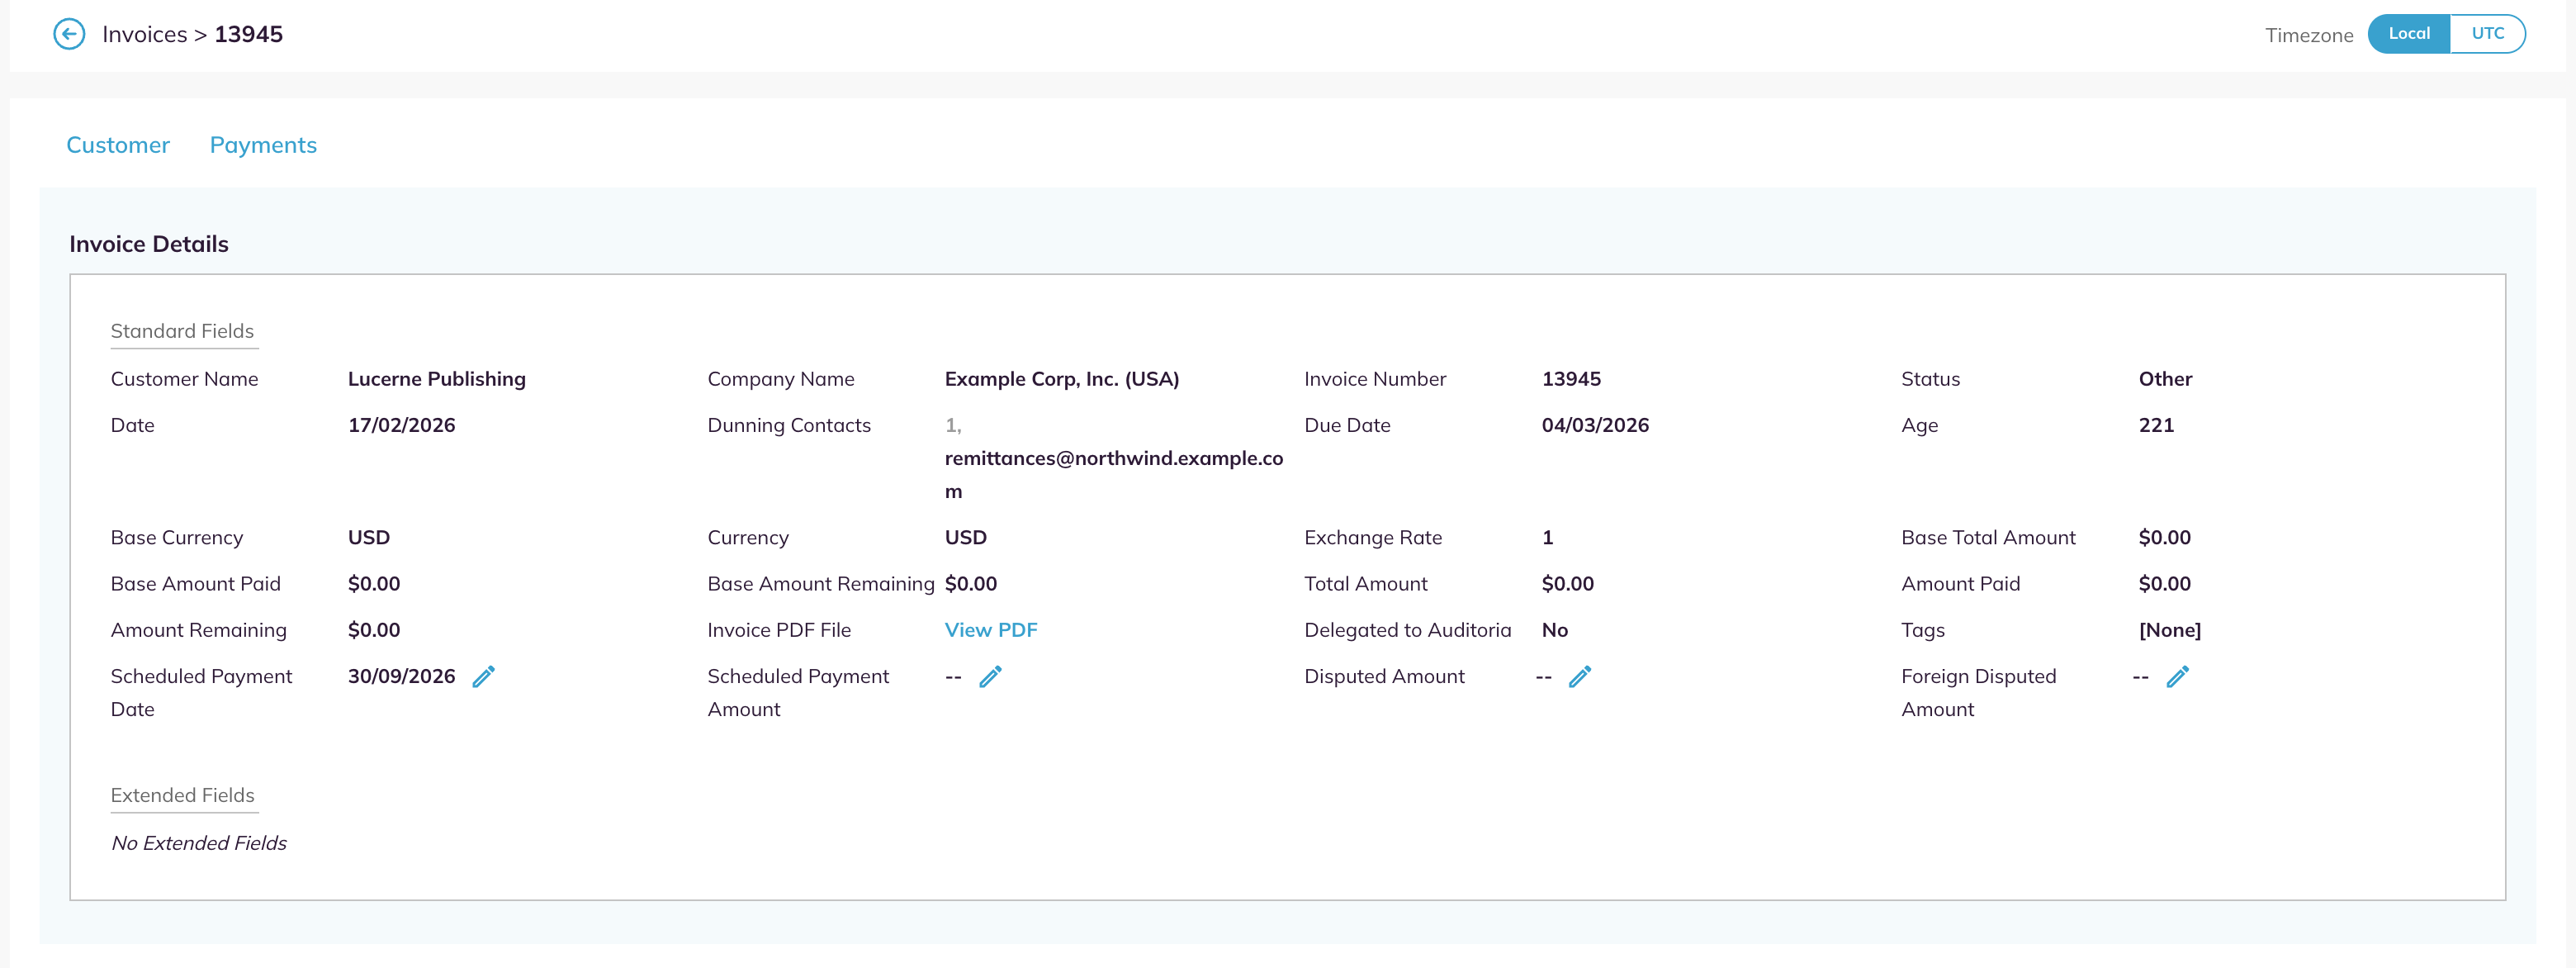Open the Customer tab
The width and height of the screenshot is (2576, 968).
click(118, 145)
